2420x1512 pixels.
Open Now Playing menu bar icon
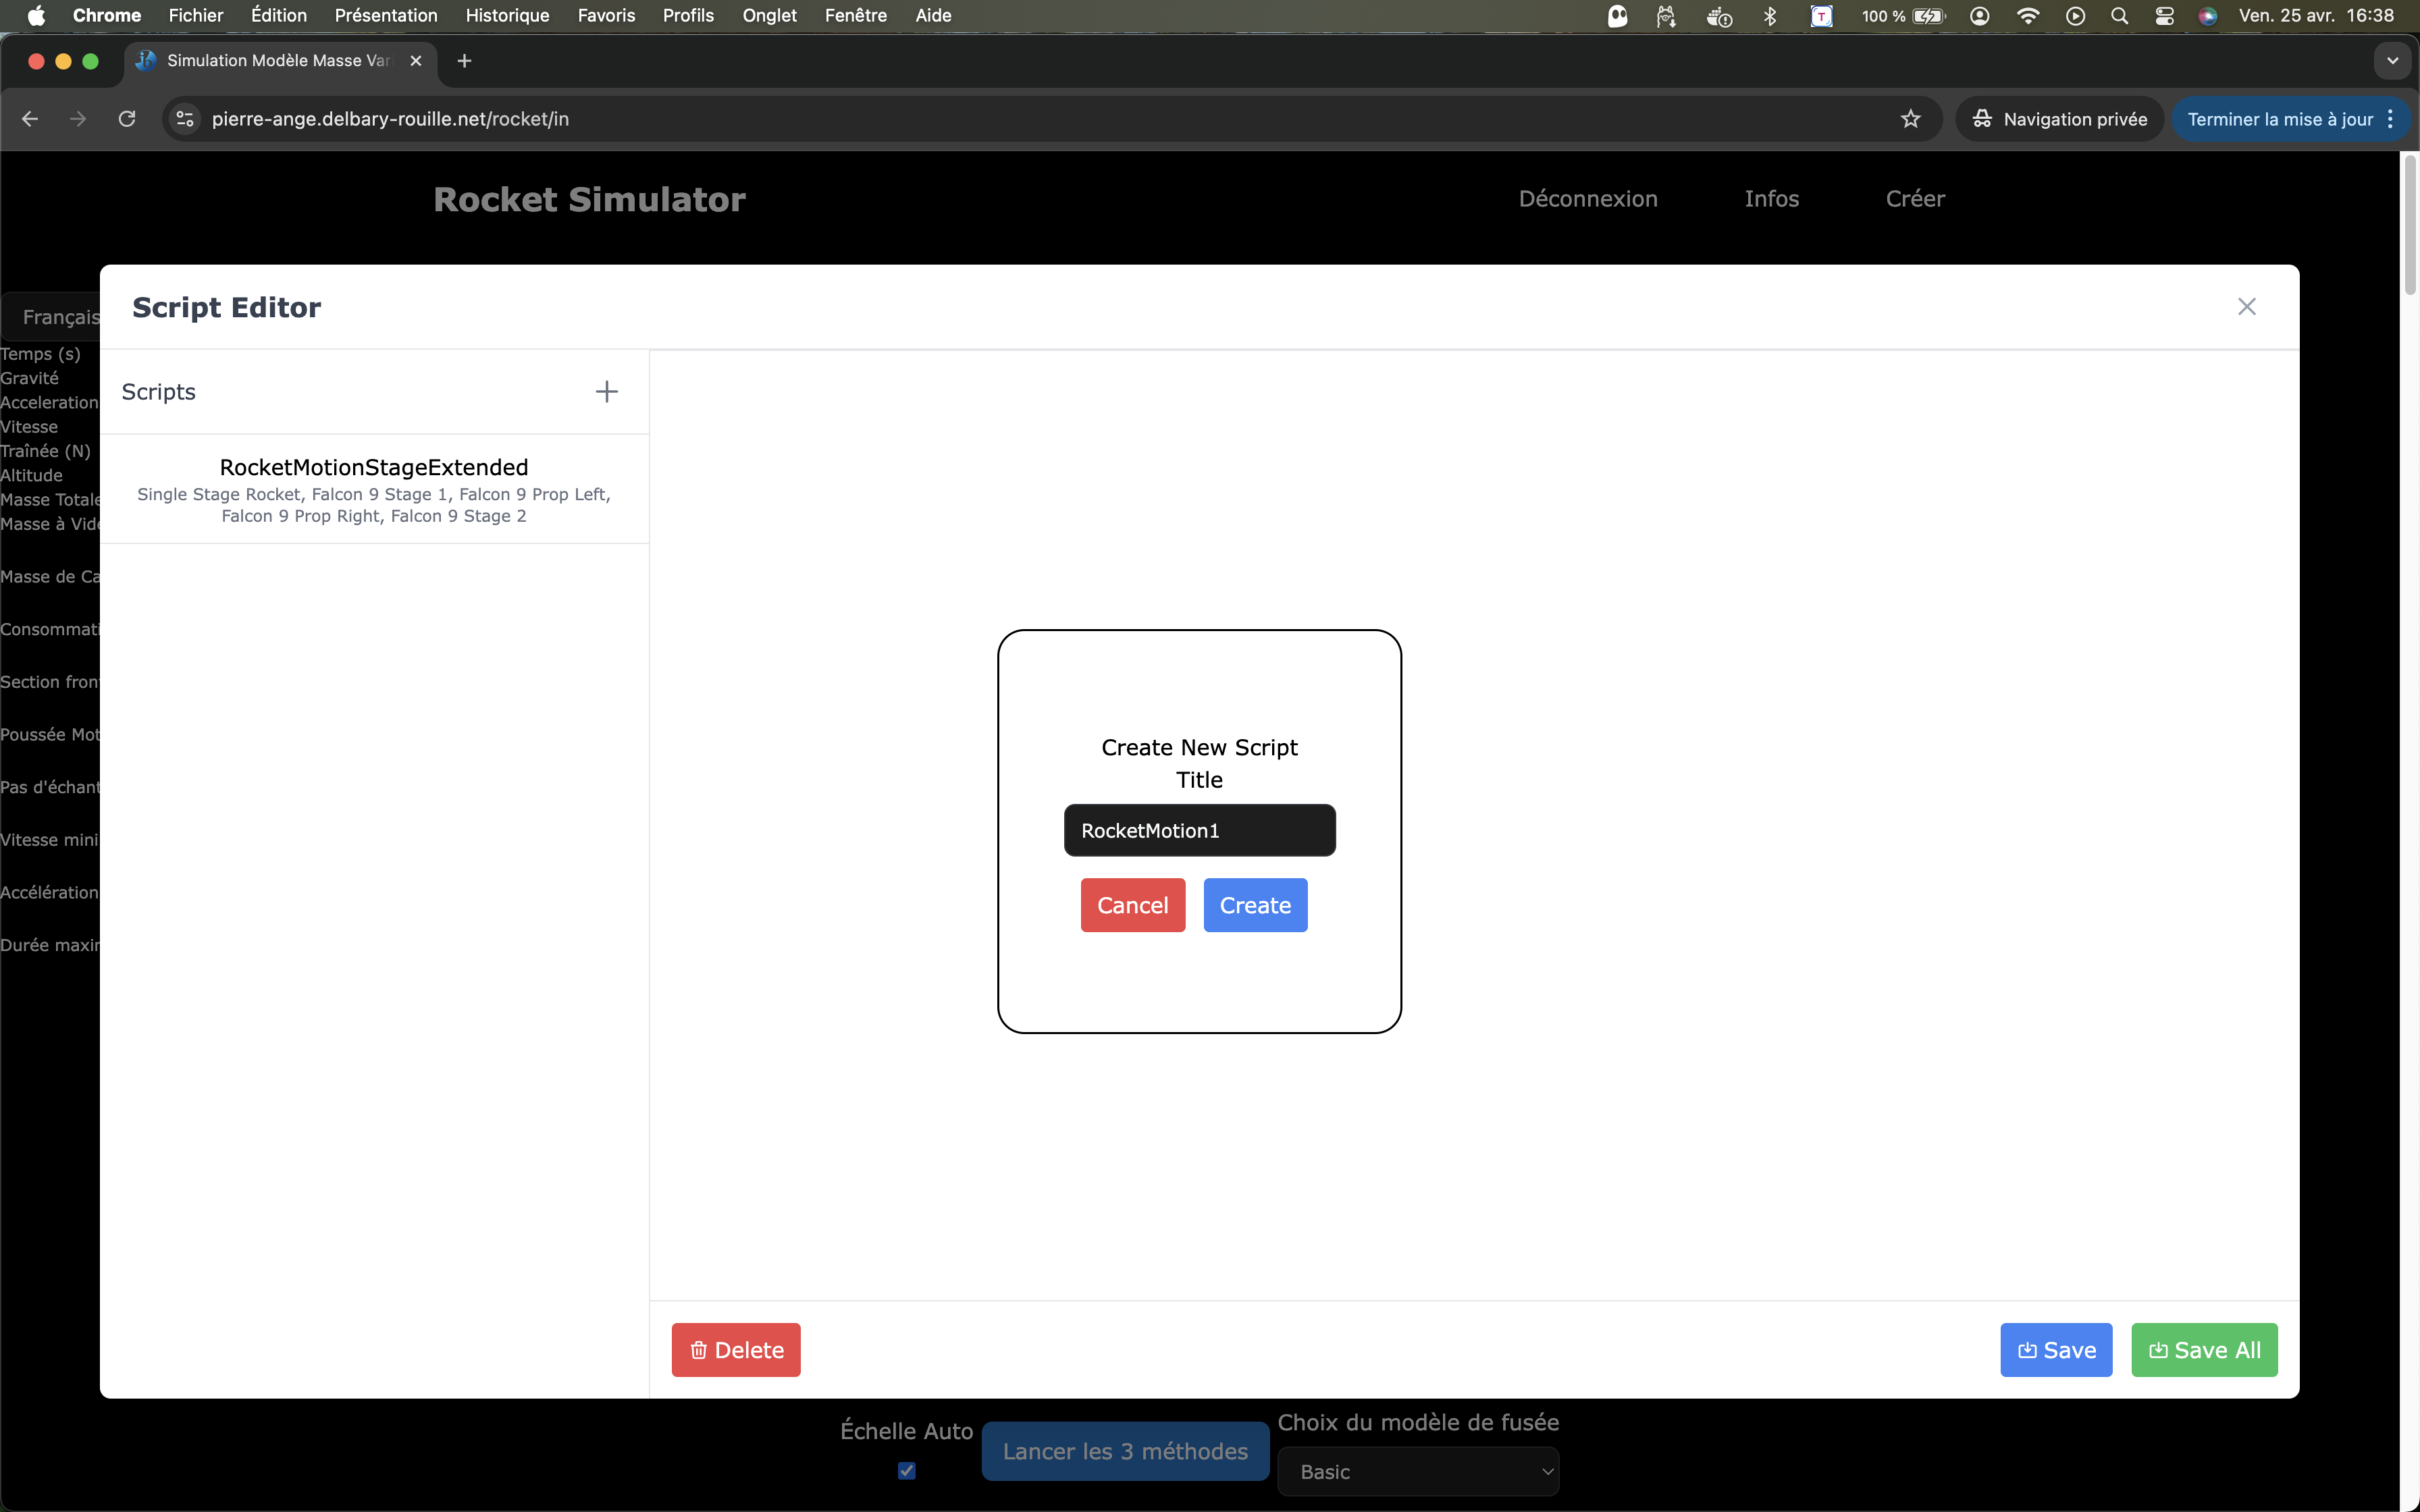2075,16
